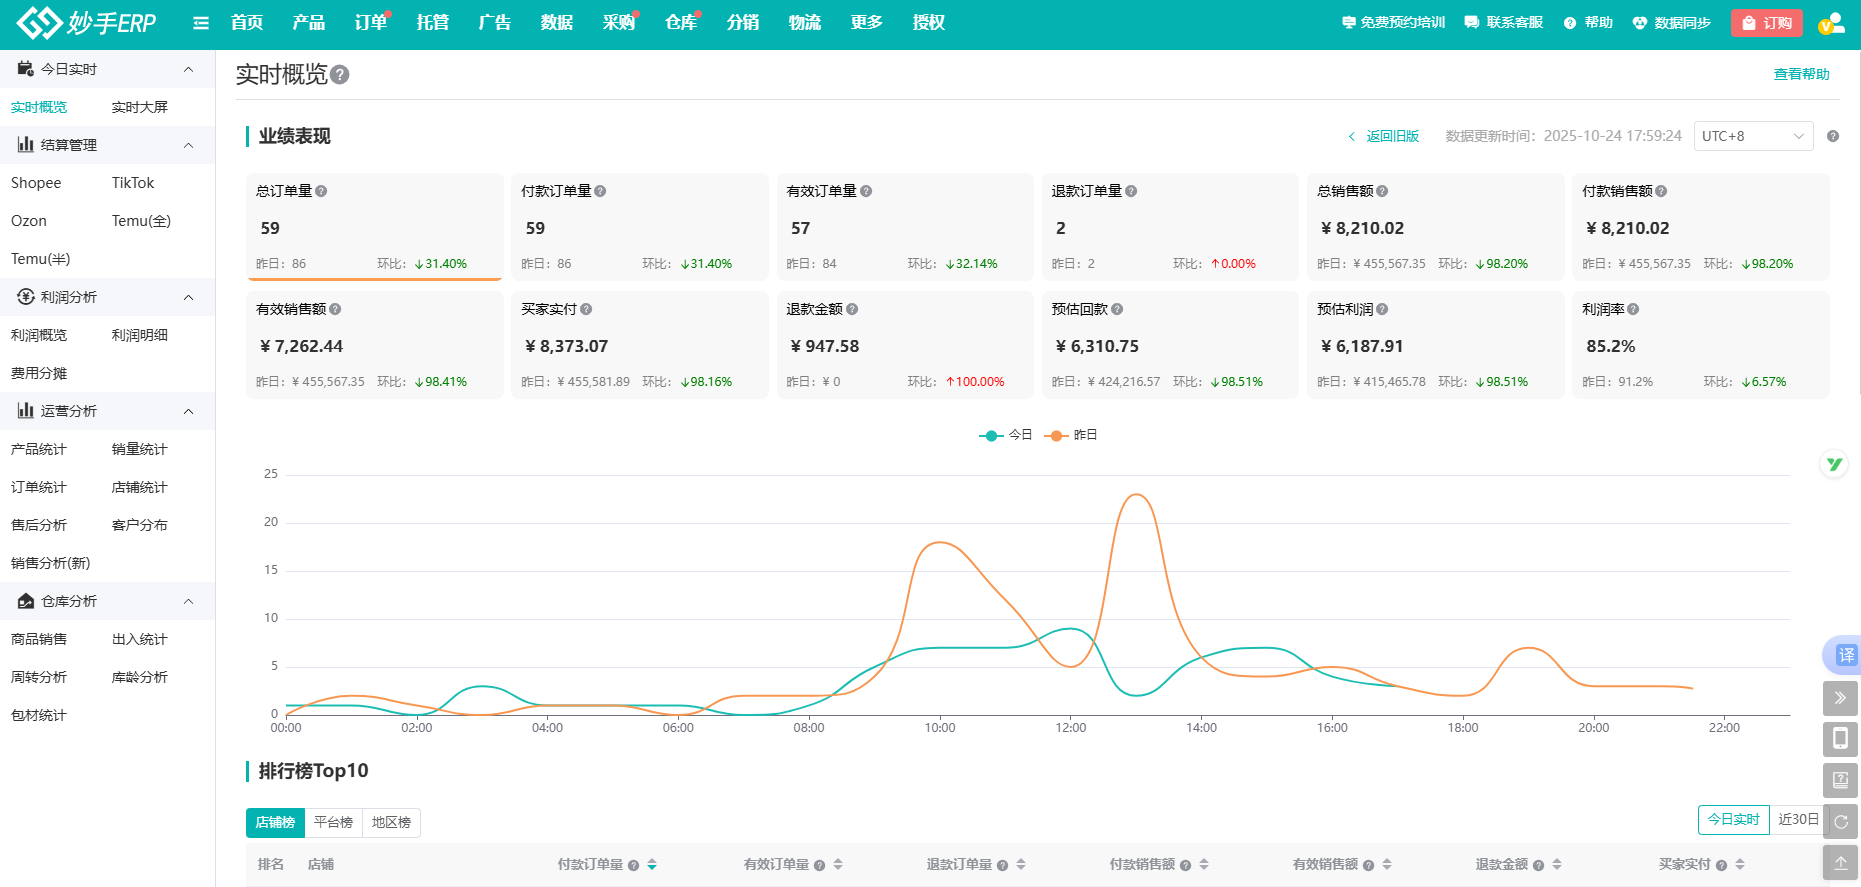Sort ranking table by 付款订单量
The image size is (1861, 887).
[x=652, y=865]
